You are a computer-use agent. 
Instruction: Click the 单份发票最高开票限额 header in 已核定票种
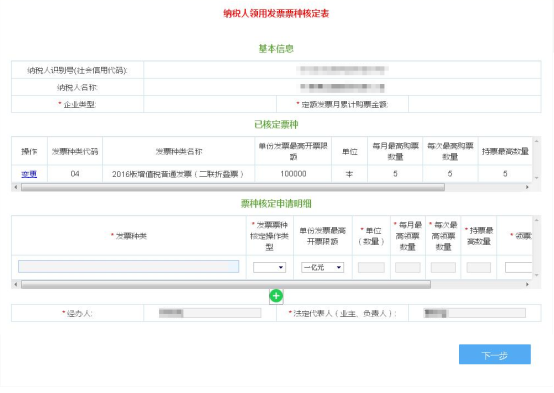pyautogui.click(x=293, y=151)
